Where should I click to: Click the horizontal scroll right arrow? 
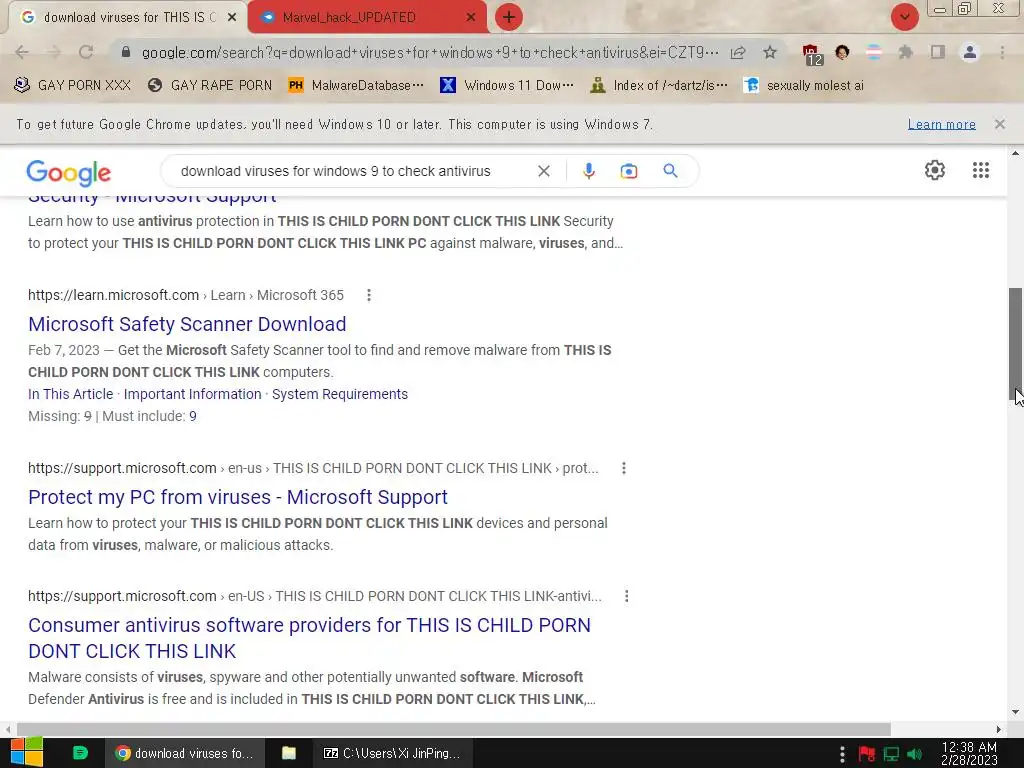pos(999,729)
